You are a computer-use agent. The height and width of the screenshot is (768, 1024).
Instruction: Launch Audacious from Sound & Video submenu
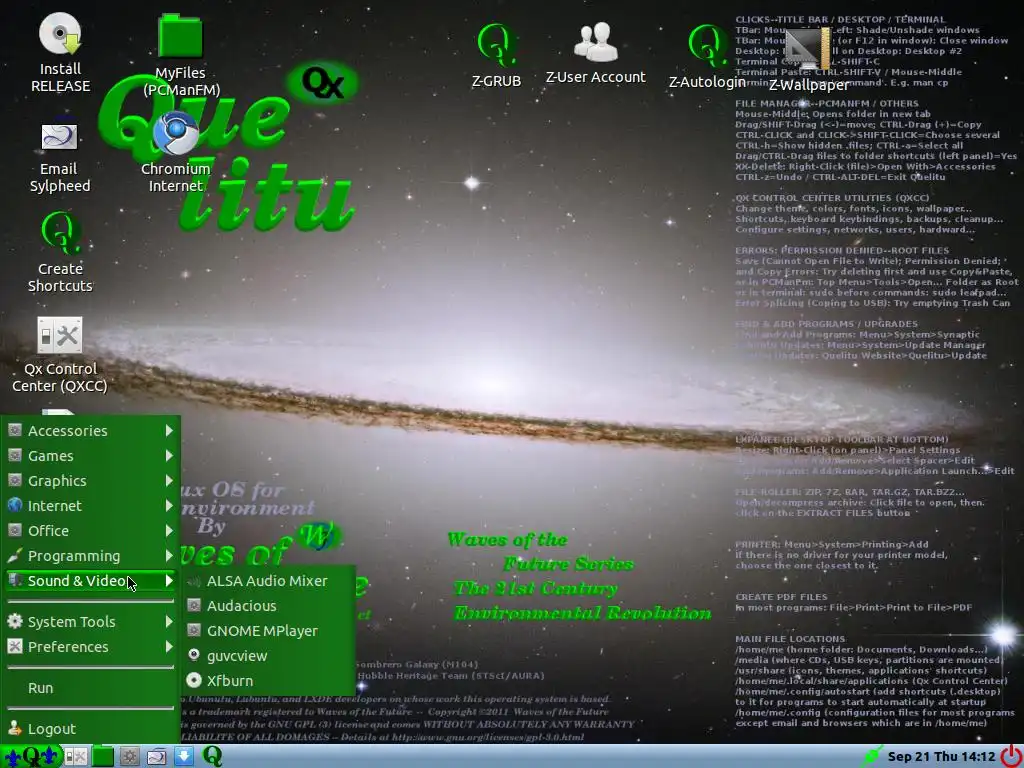269,605
